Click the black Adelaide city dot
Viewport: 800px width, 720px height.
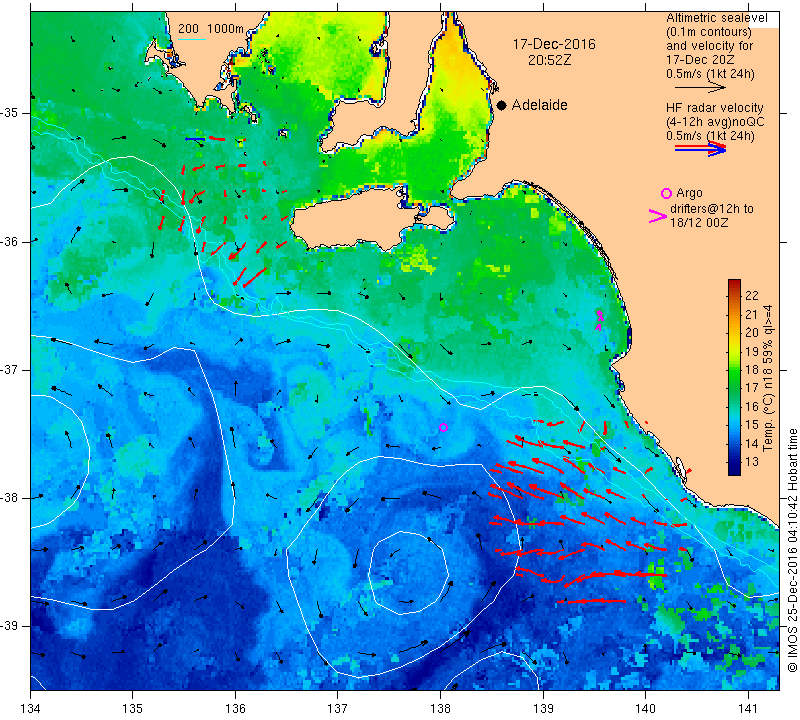click(x=502, y=105)
